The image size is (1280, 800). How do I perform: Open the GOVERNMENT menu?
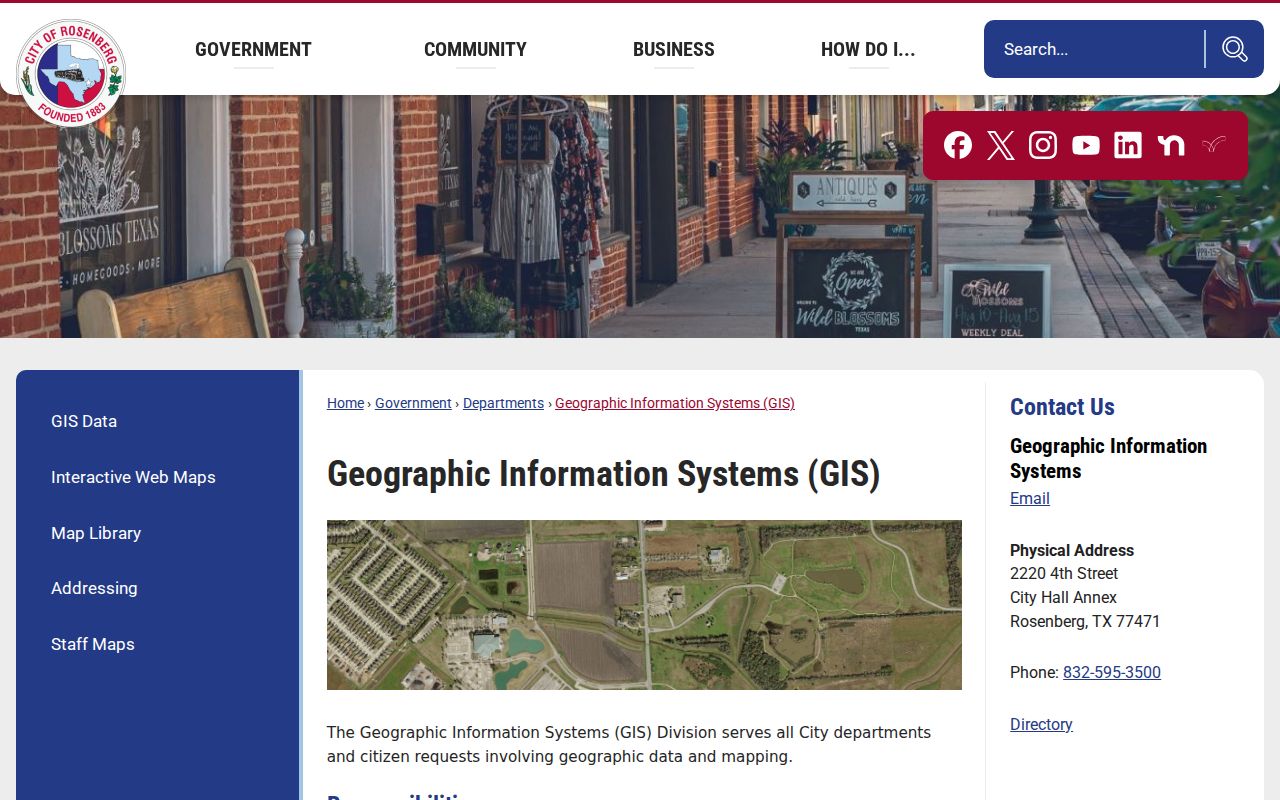pyautogui.click(x=253, y=49)
